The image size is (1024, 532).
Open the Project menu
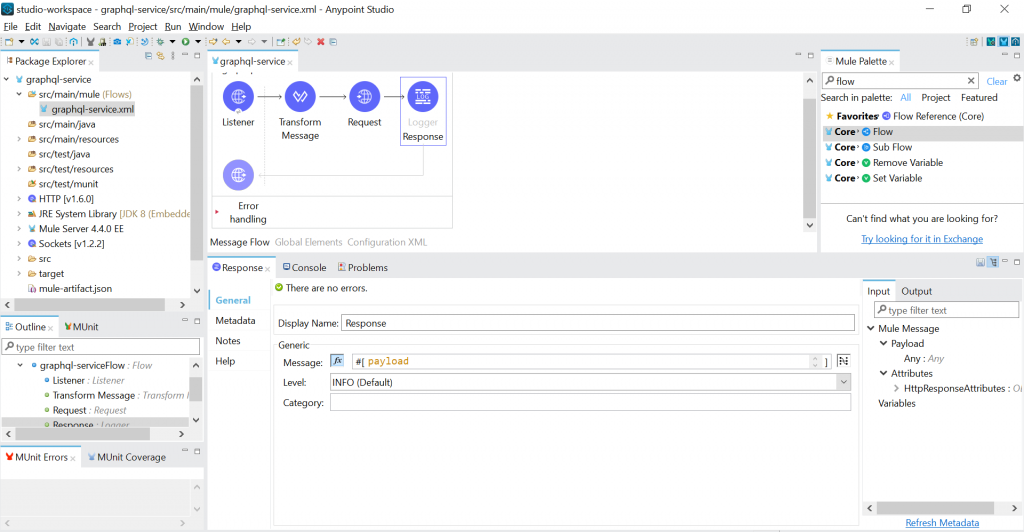click(142, 27)
